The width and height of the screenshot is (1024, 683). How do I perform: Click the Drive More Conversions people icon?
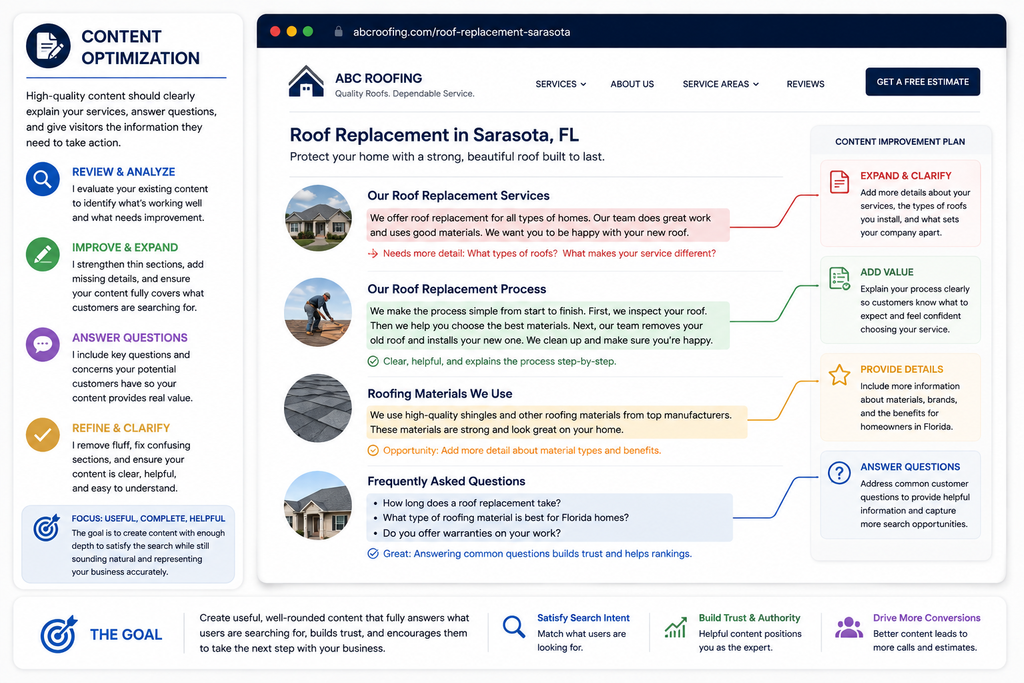(849, 627)
